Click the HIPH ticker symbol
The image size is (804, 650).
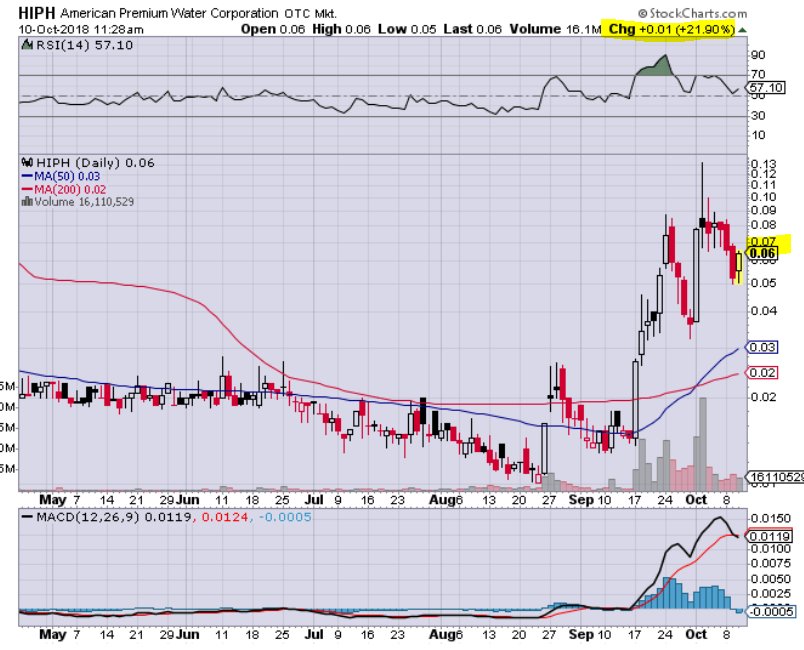tap(36, 13)
